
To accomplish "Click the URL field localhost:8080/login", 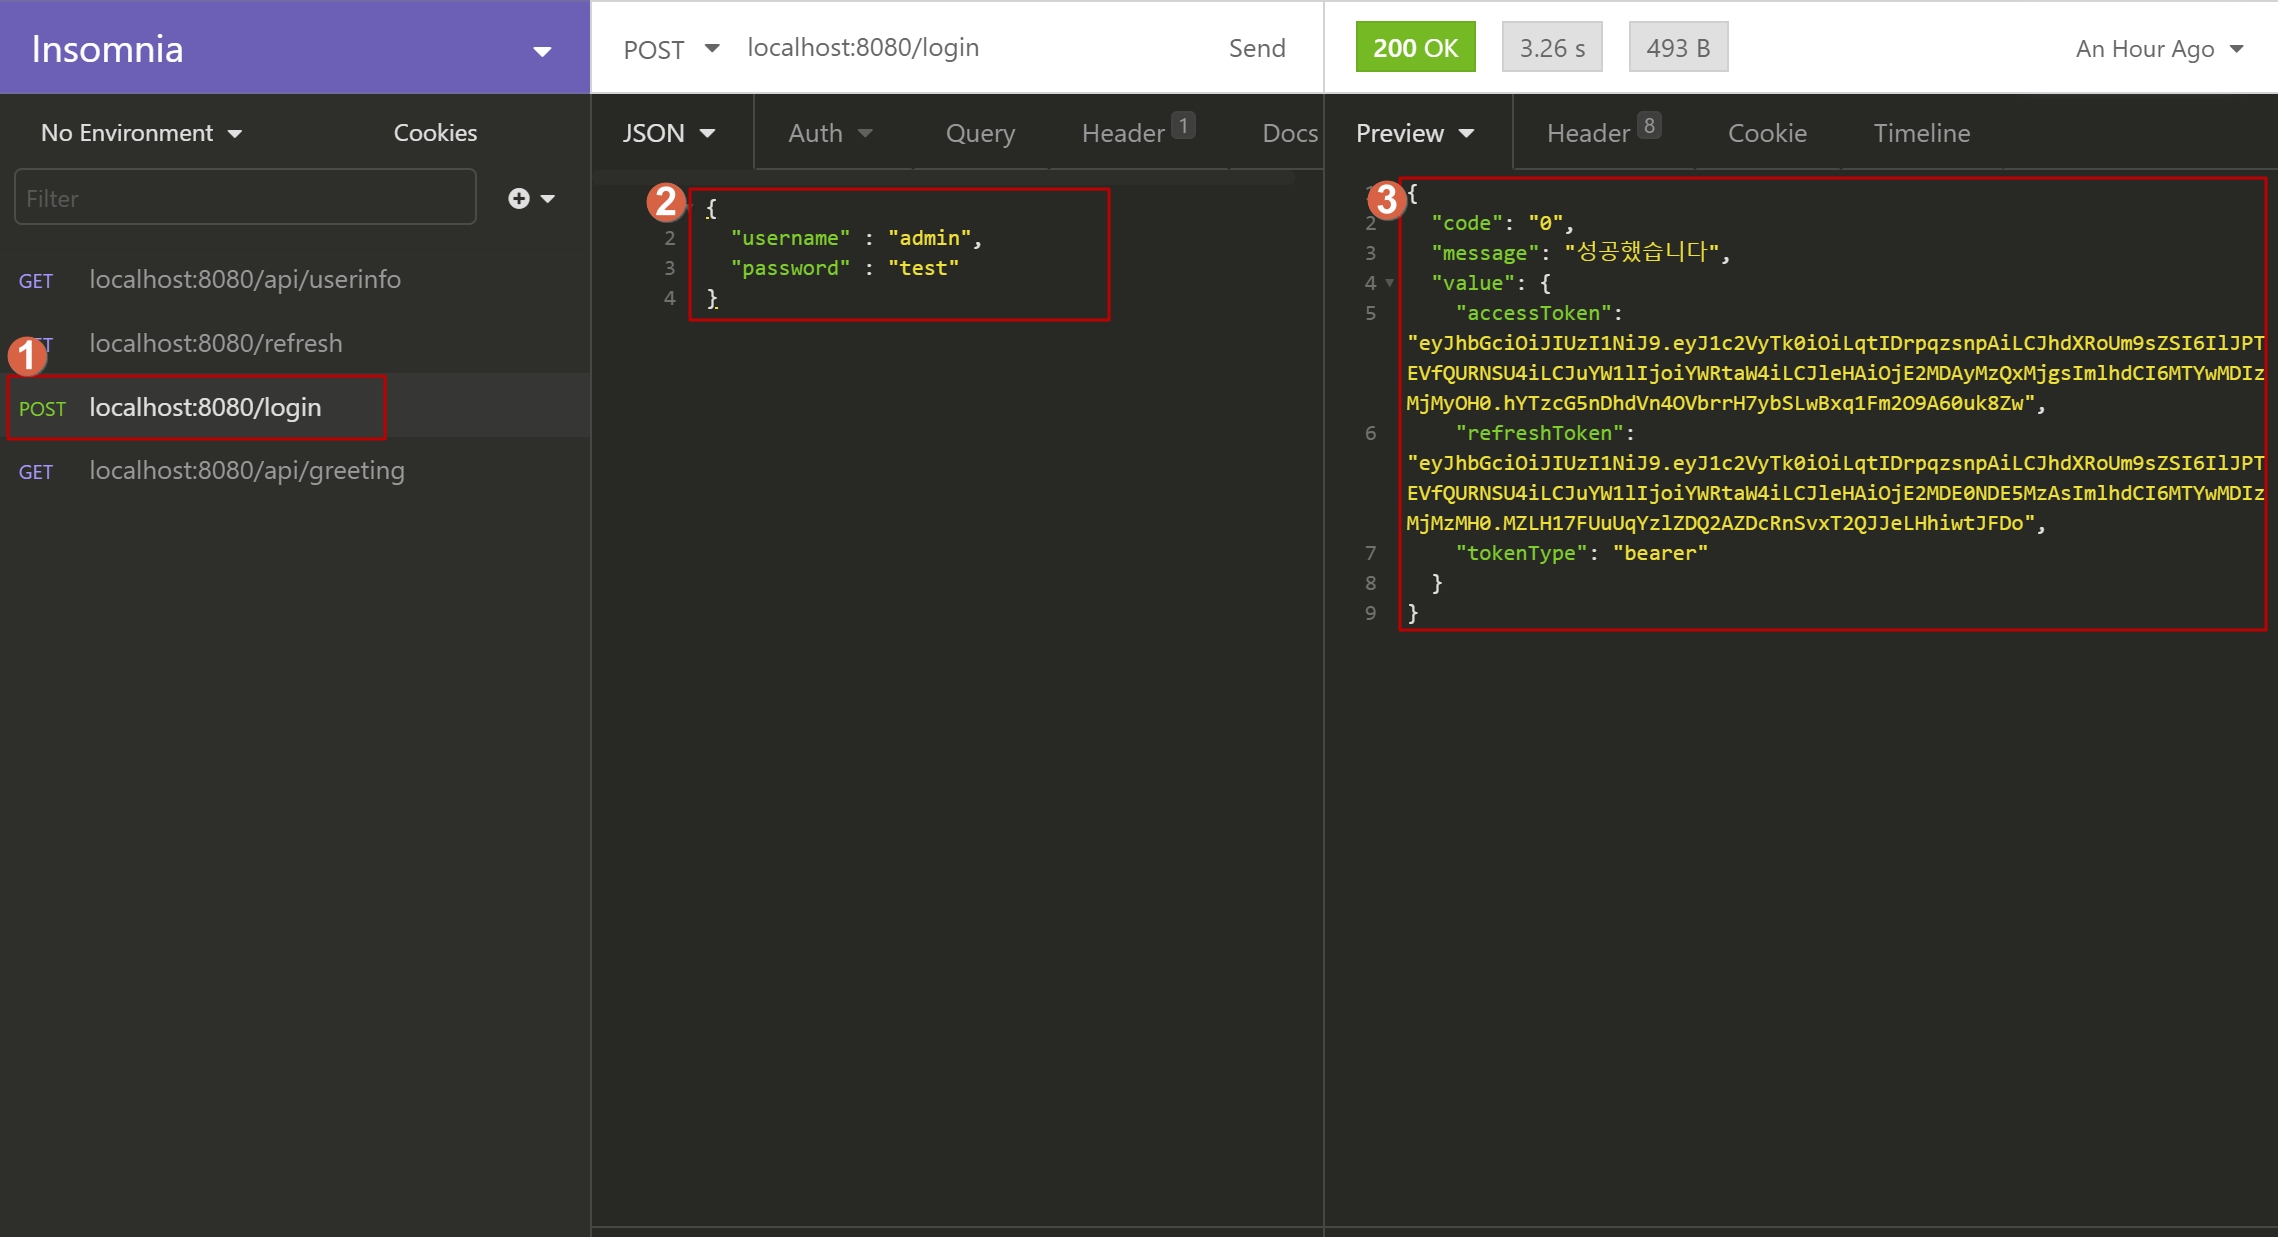I will pyautogui.click(x=863, y=47).
